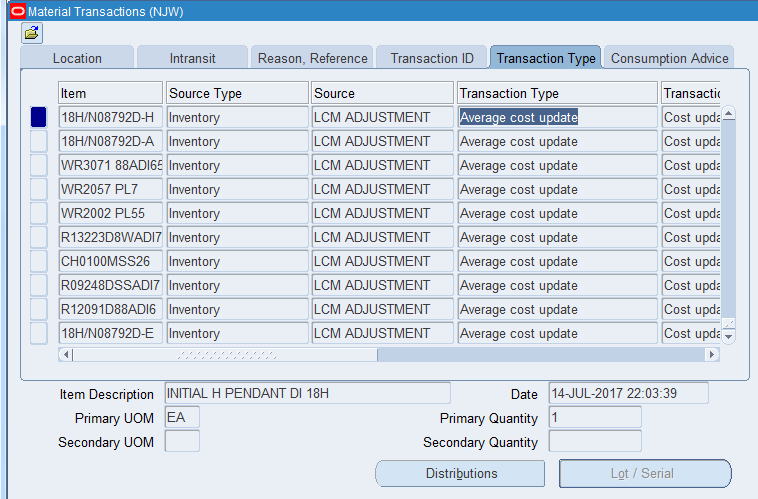This screenshot has height=499, width=758.
Task: Open the Consumption Advice tab
Action: (670, 58)
